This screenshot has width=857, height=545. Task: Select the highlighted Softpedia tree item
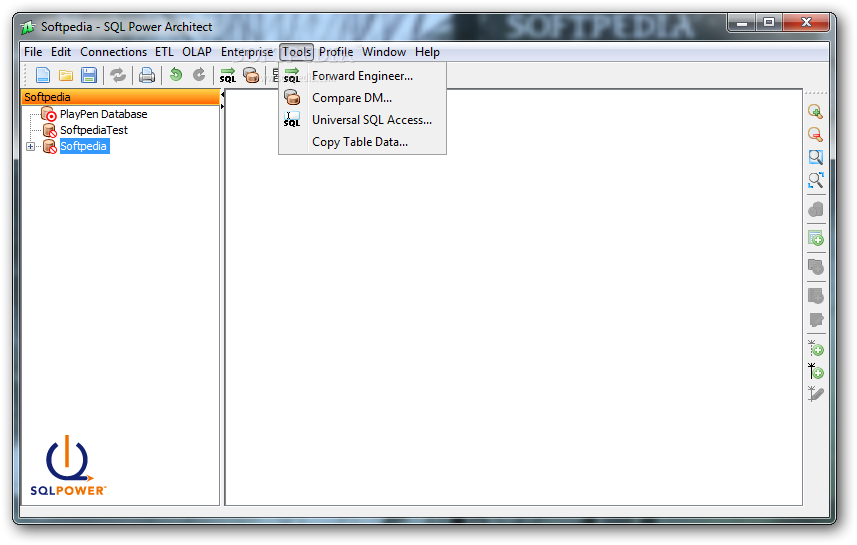84,146
